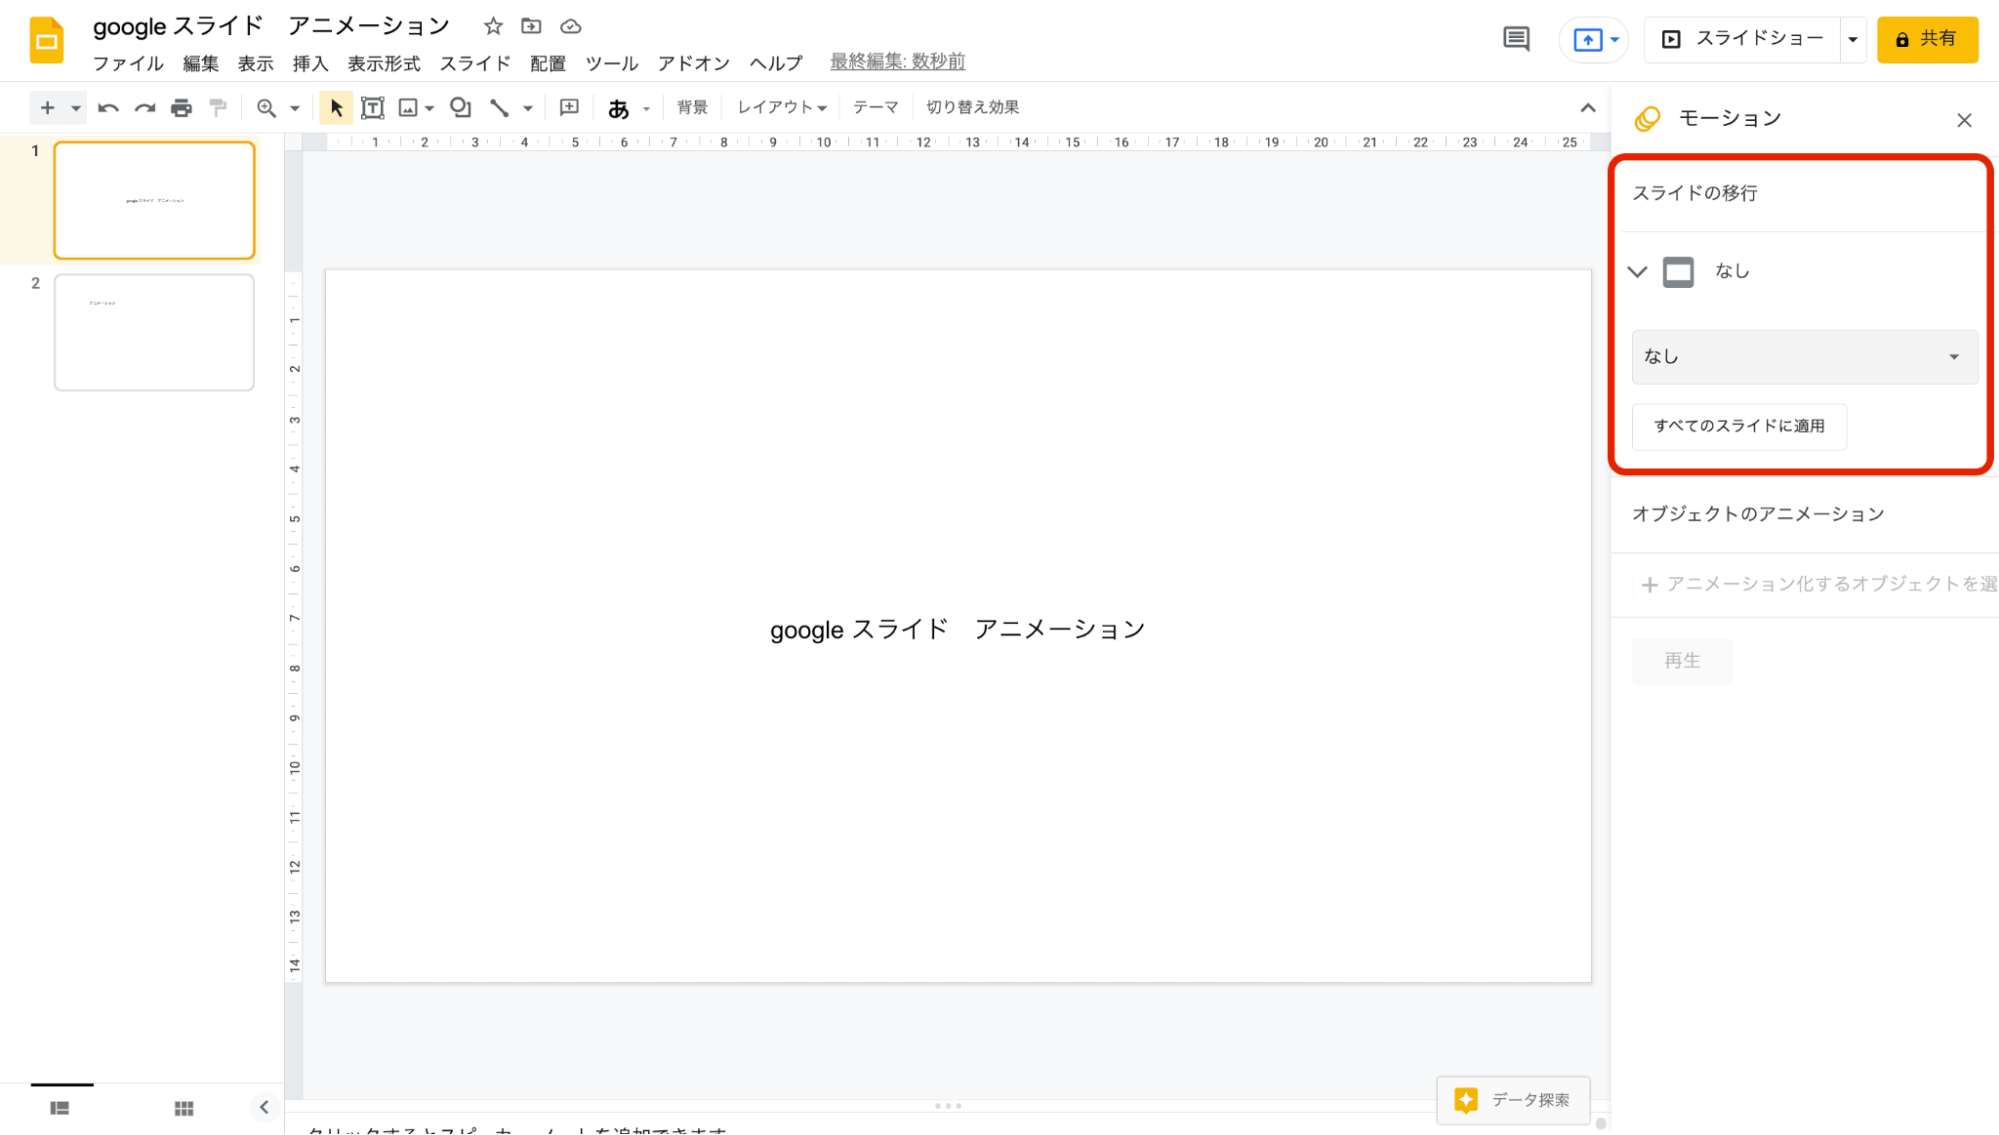Open the あ input tools button

click(x=619, y=108)
